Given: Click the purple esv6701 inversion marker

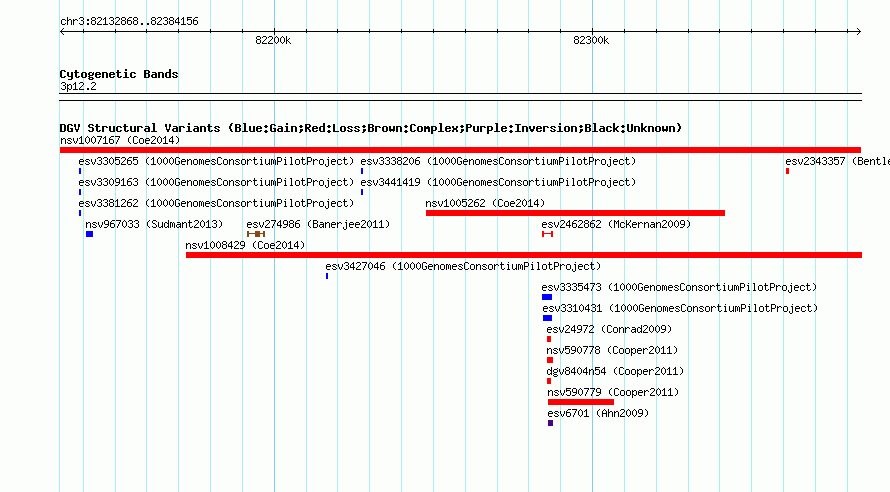Looking at the screenshot, I should click(551, 423).
